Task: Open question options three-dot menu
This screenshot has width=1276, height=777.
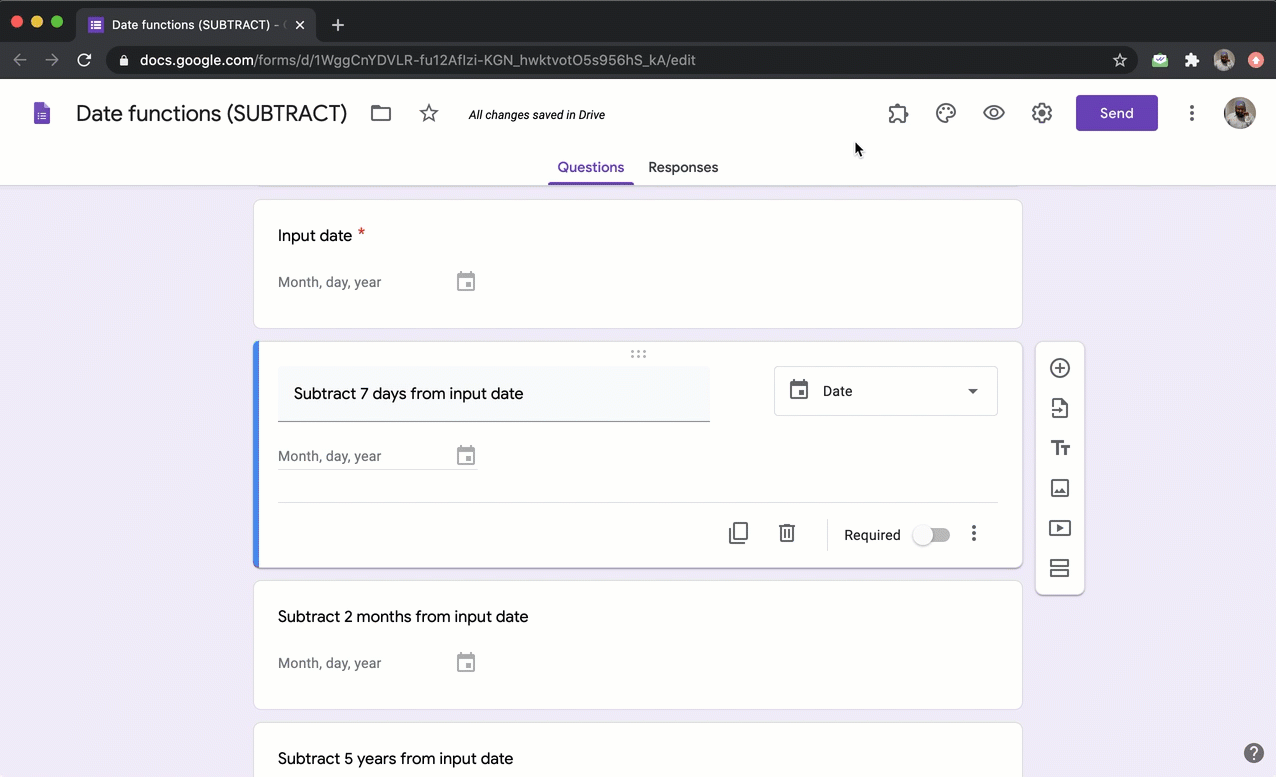Action: coord(974,534)
